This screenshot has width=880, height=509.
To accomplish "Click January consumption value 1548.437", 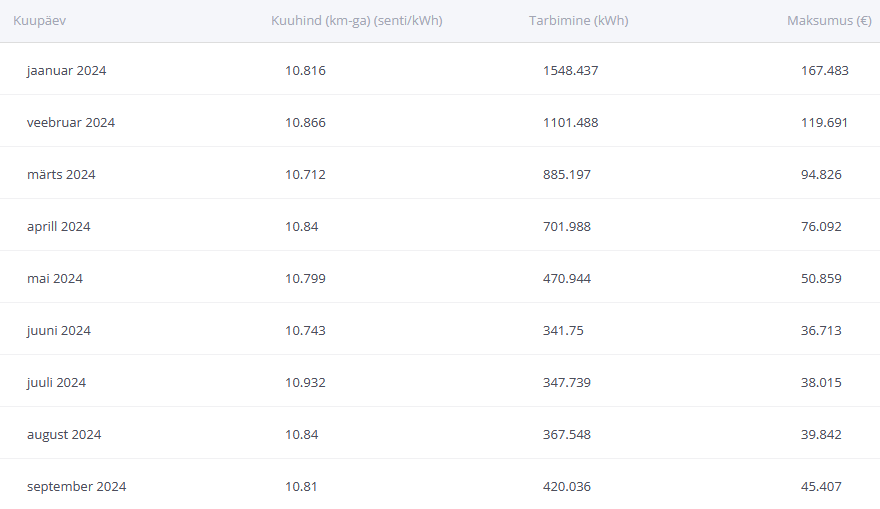I will click(570, 71).
